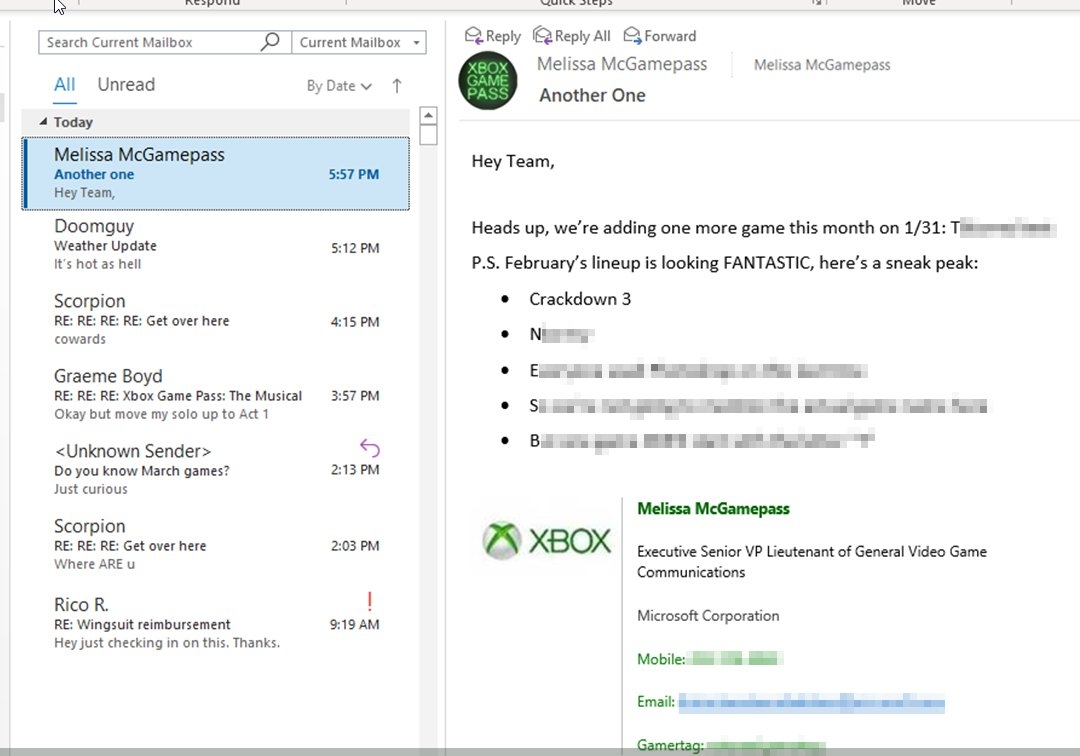The image size is (1080, 756).
Task: Forward the Another One email
Action: [x=660, y=36]
